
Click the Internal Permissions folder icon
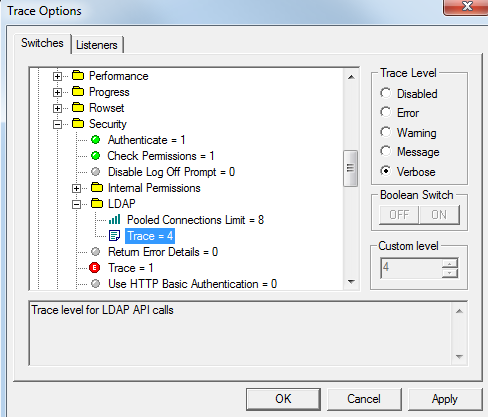(97, 187)
